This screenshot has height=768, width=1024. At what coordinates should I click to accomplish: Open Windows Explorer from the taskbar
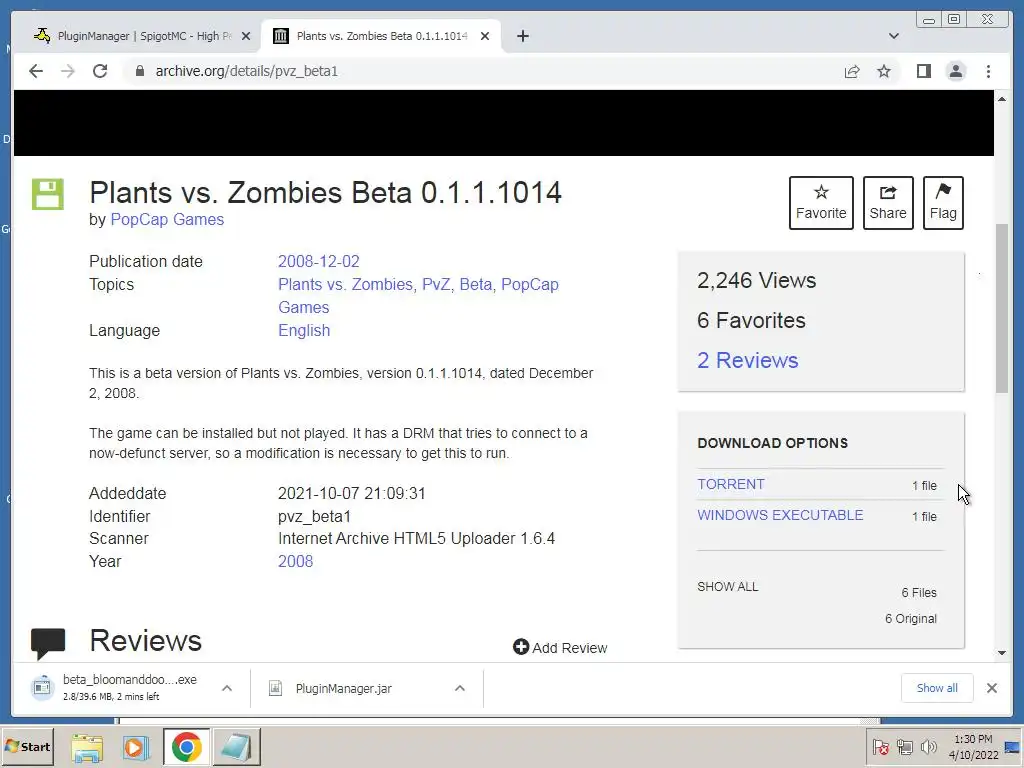click(x=87, y=747)
